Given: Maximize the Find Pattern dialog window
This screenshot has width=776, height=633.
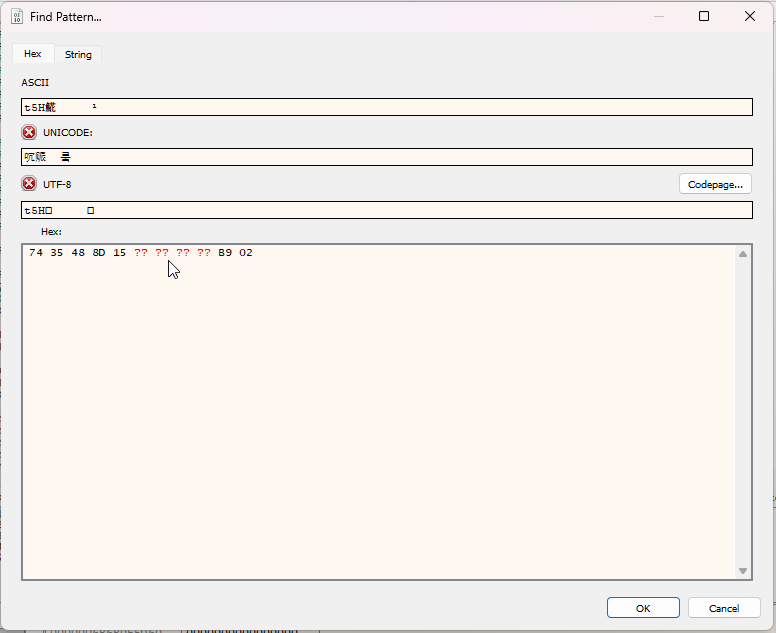Looking at the screenshot, I should coord(704,16).
